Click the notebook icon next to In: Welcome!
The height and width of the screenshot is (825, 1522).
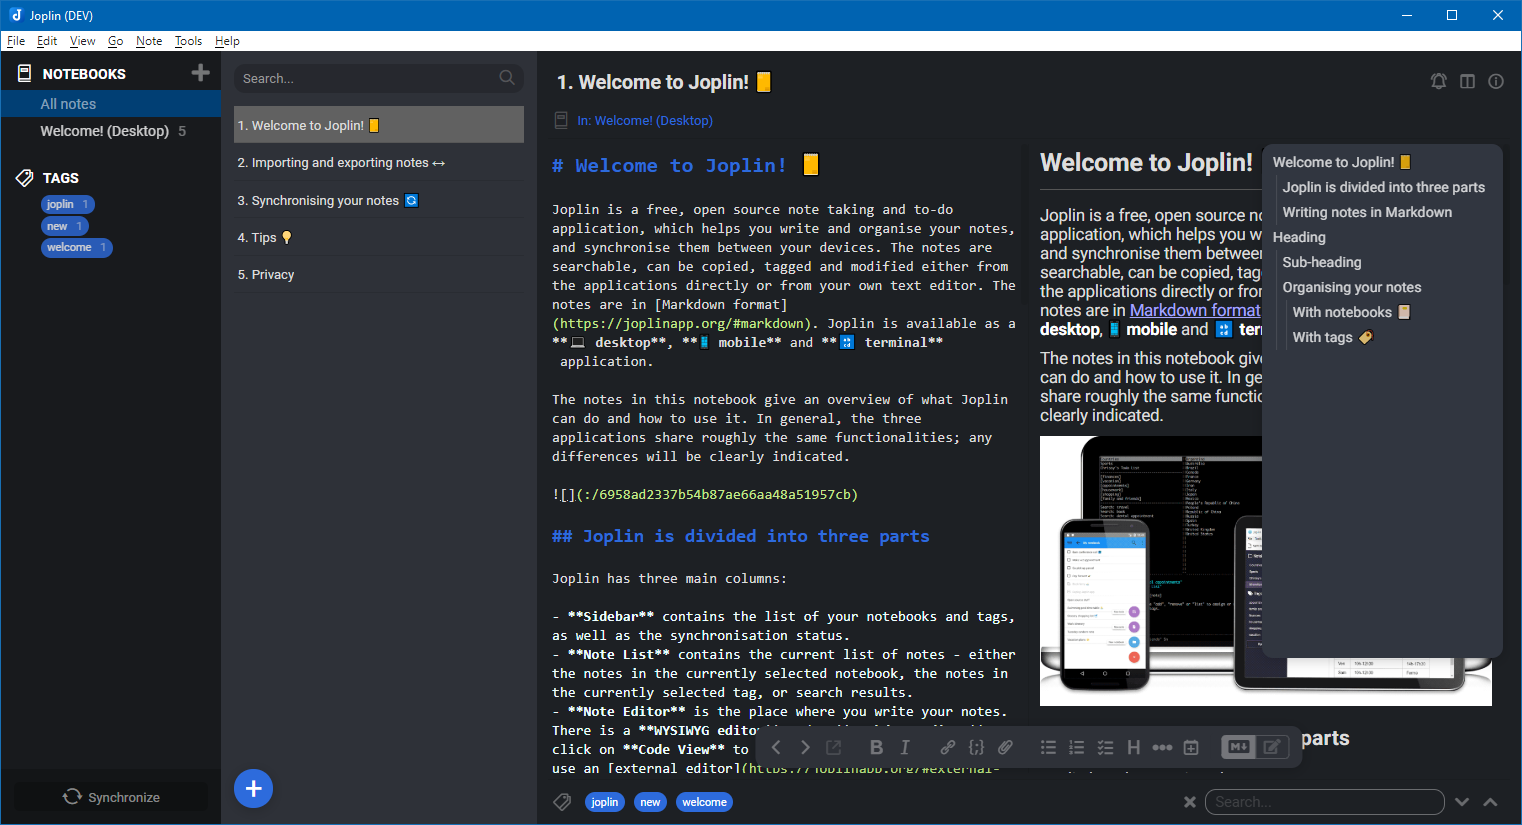coord(561,120)
